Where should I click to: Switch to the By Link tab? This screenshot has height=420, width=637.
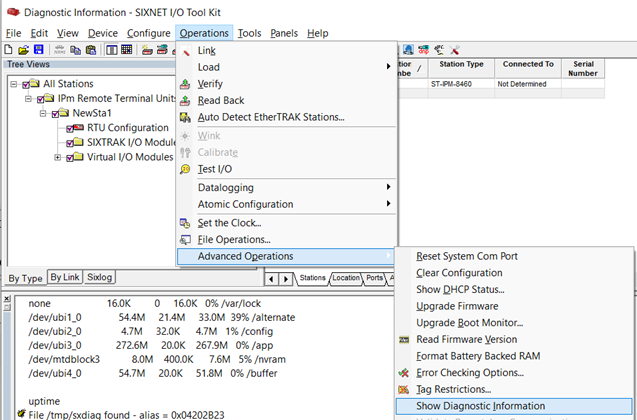[x=65, y=277]
